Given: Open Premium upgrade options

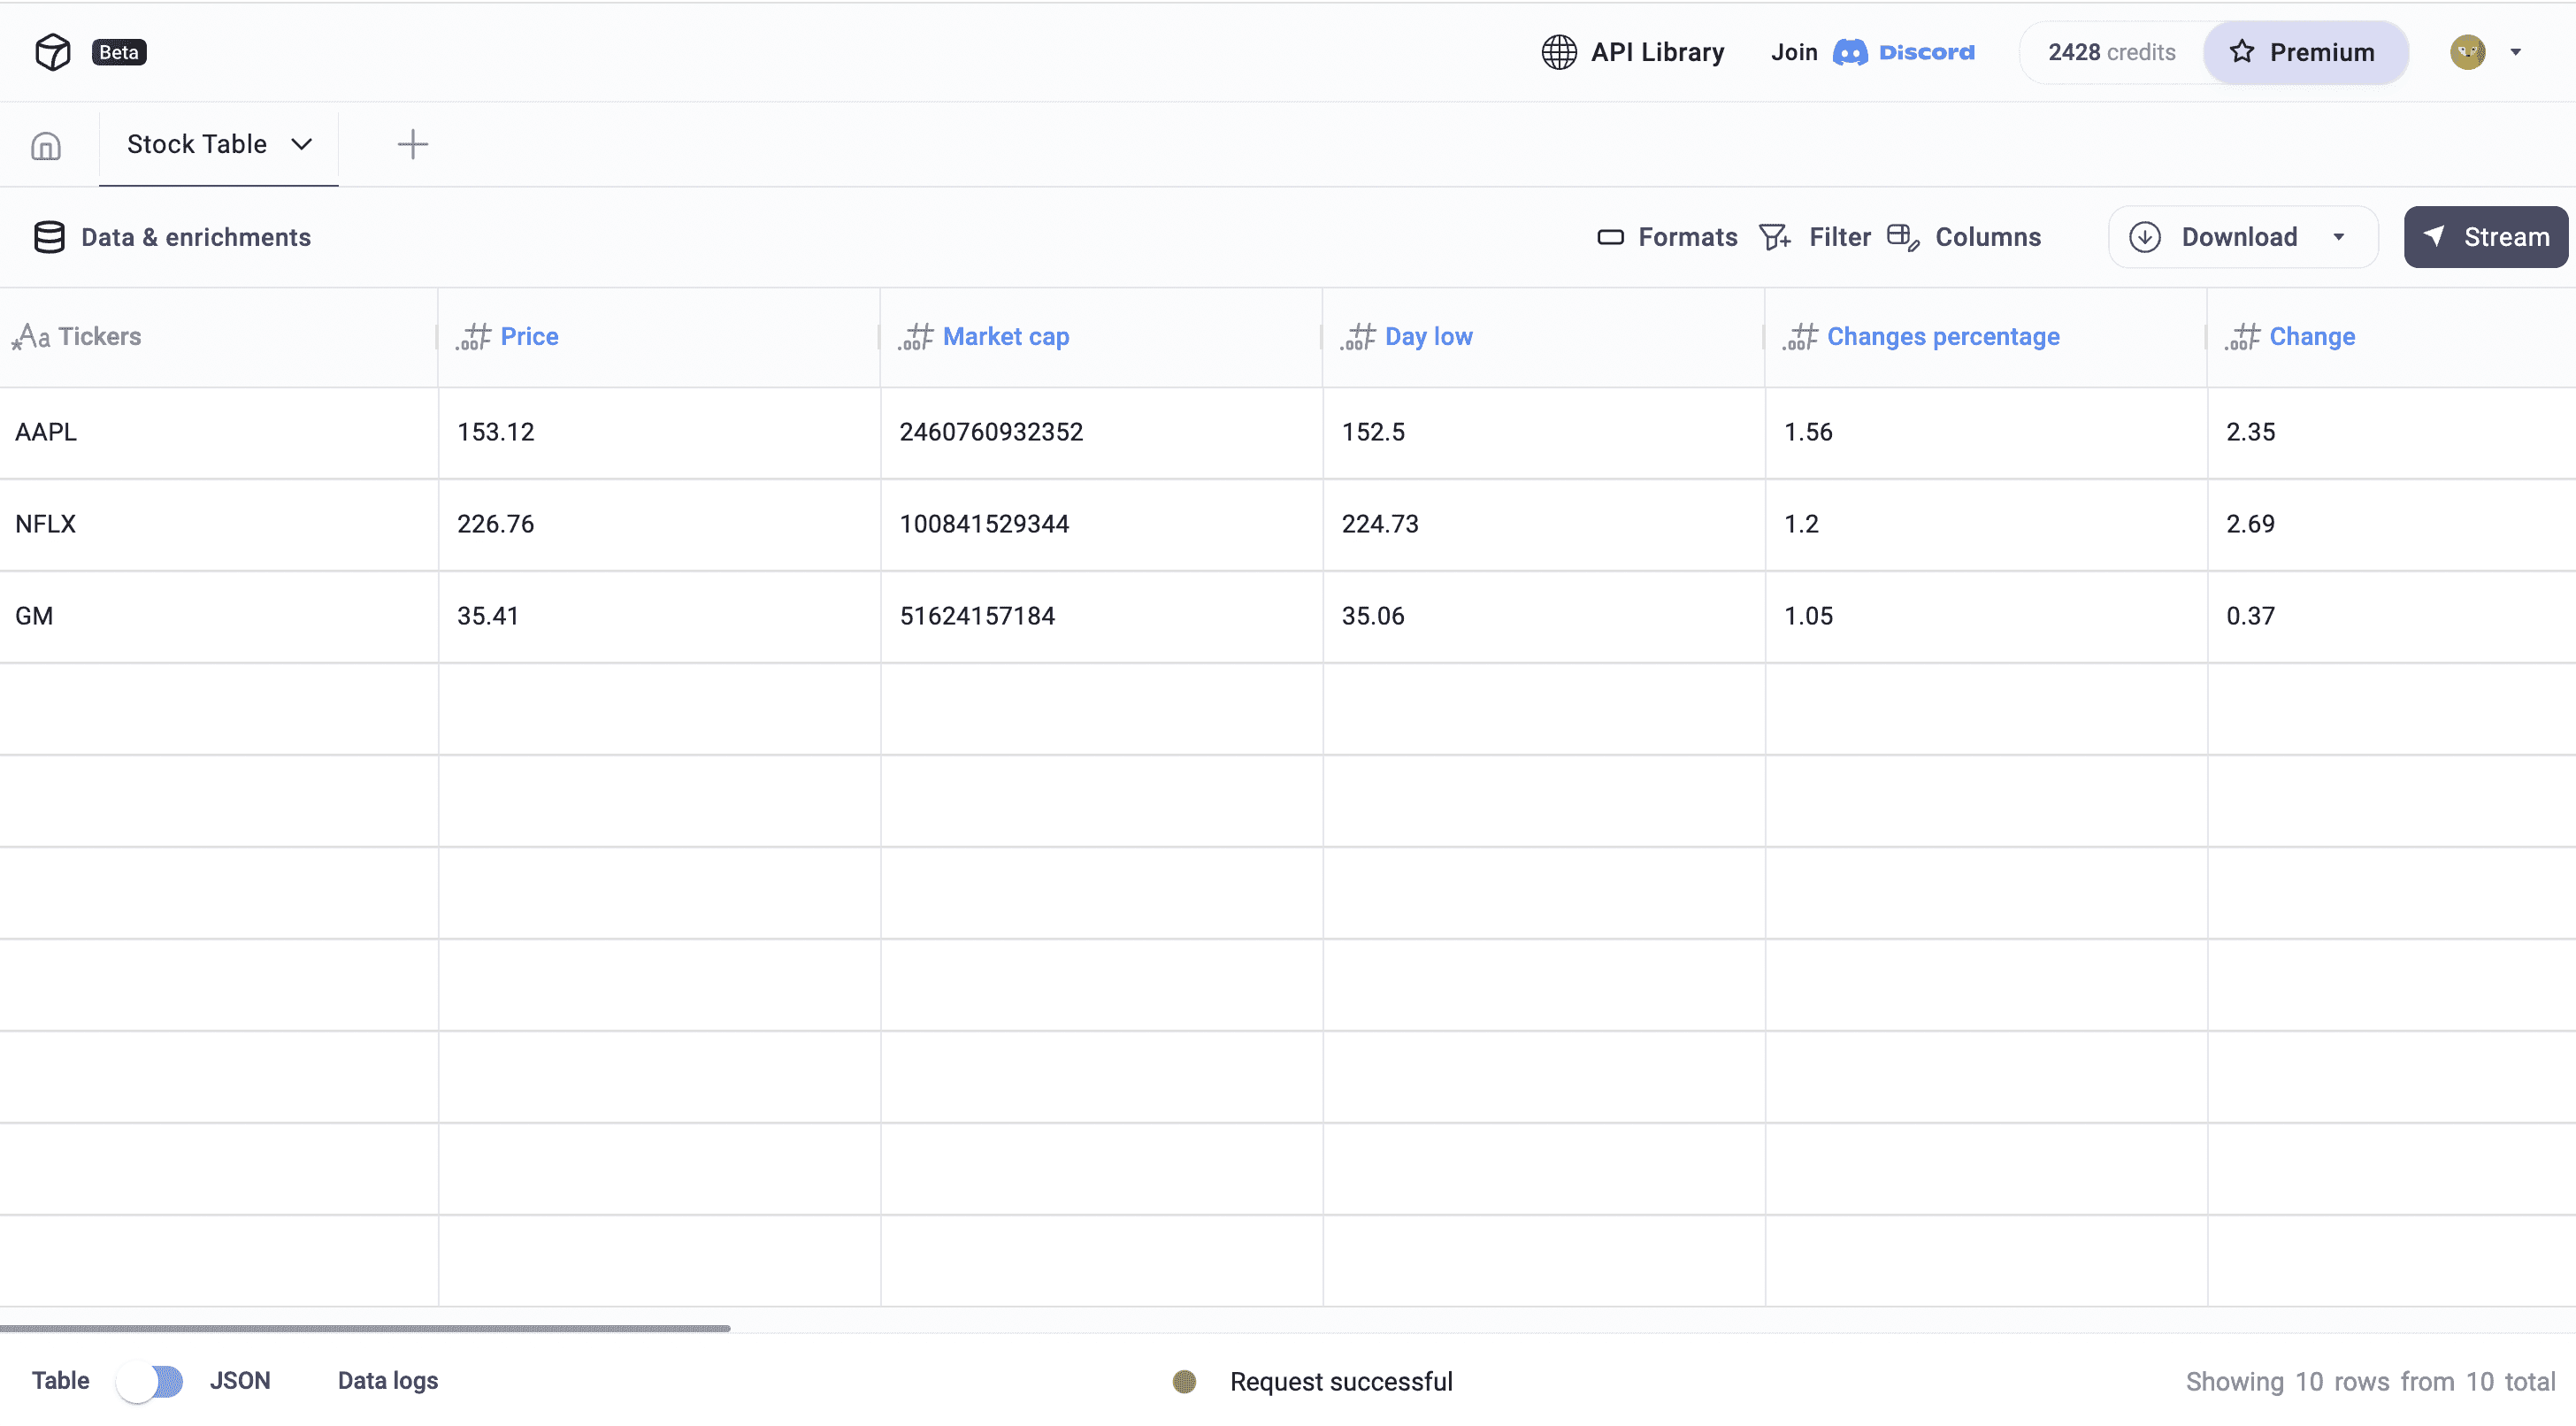Looking at the screenshot, I should [2305, 52].
